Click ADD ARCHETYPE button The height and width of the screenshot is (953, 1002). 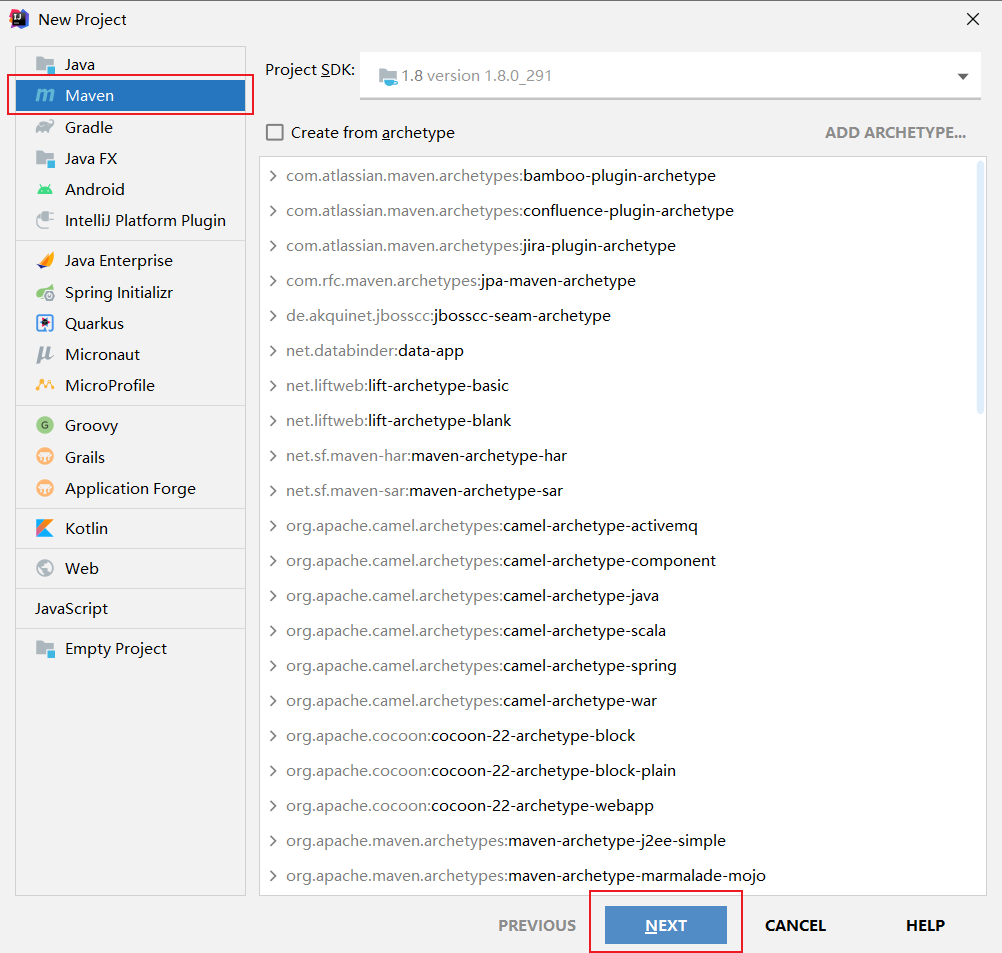tap(895, 132)
